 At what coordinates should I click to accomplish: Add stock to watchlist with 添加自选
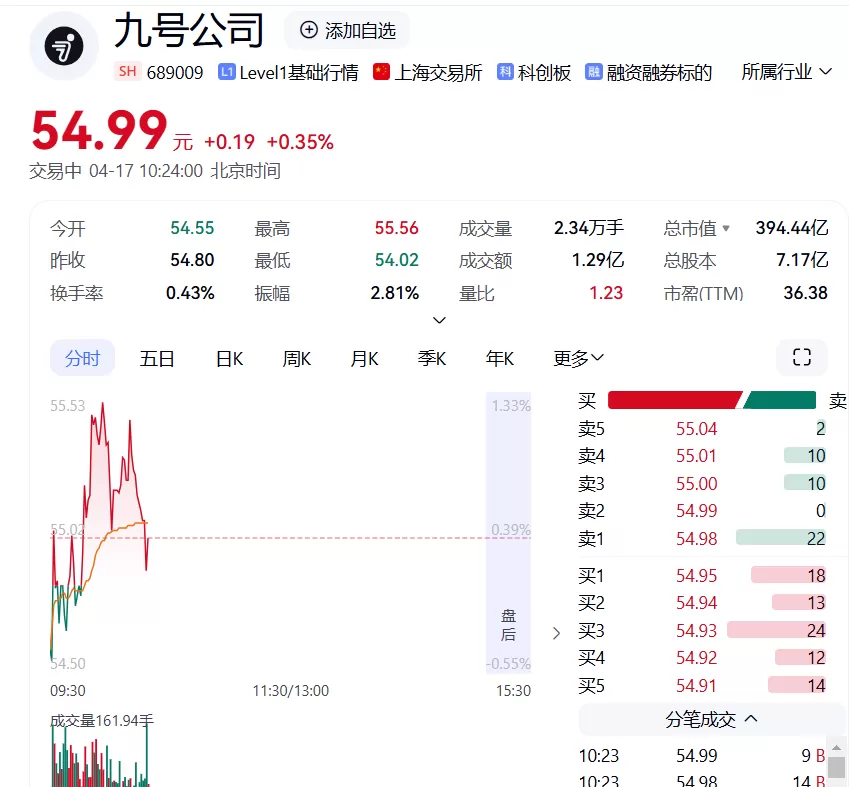pyautogui.click(x=347, y=30)
